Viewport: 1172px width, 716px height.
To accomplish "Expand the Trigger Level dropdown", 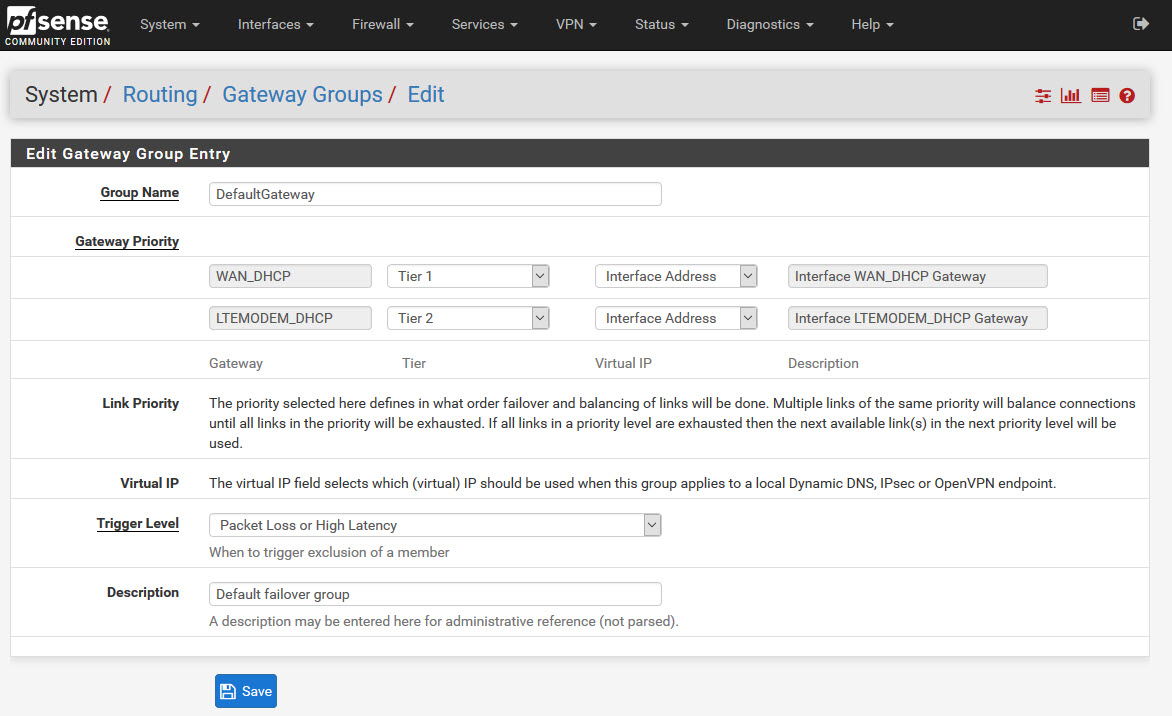I will [435, 525].
